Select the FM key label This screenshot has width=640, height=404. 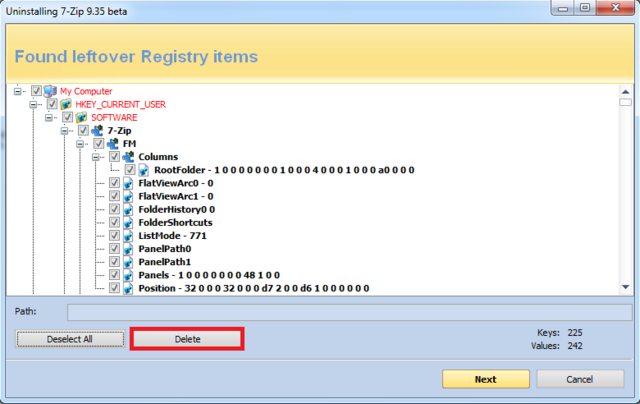click(129, 144)
